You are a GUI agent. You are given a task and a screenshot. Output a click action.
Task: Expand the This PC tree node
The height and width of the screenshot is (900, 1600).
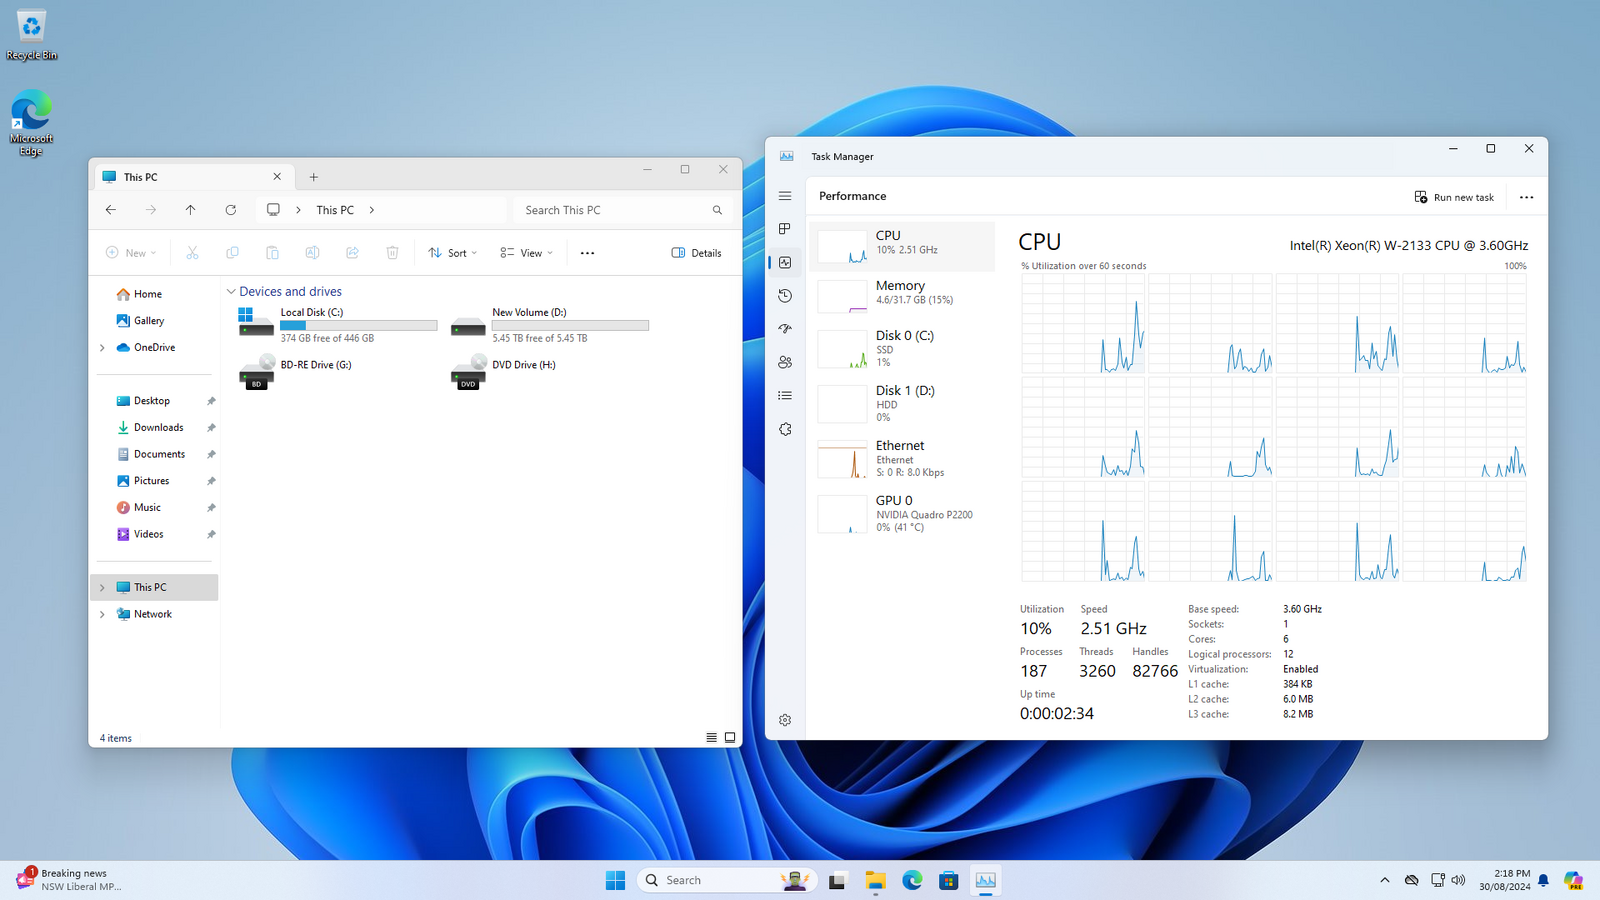(102, 588)
